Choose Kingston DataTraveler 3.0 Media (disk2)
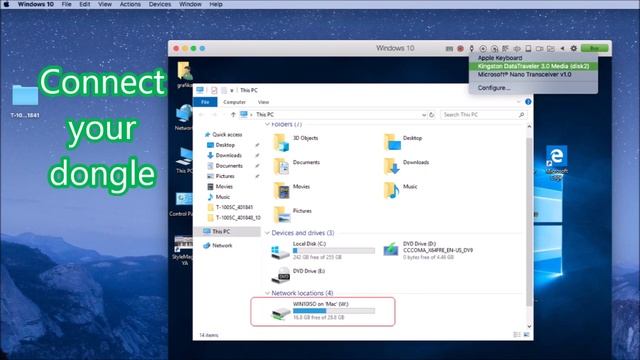The height and width of the screenshot is (360, 640). pyautogui.click(x=533, y=66)
